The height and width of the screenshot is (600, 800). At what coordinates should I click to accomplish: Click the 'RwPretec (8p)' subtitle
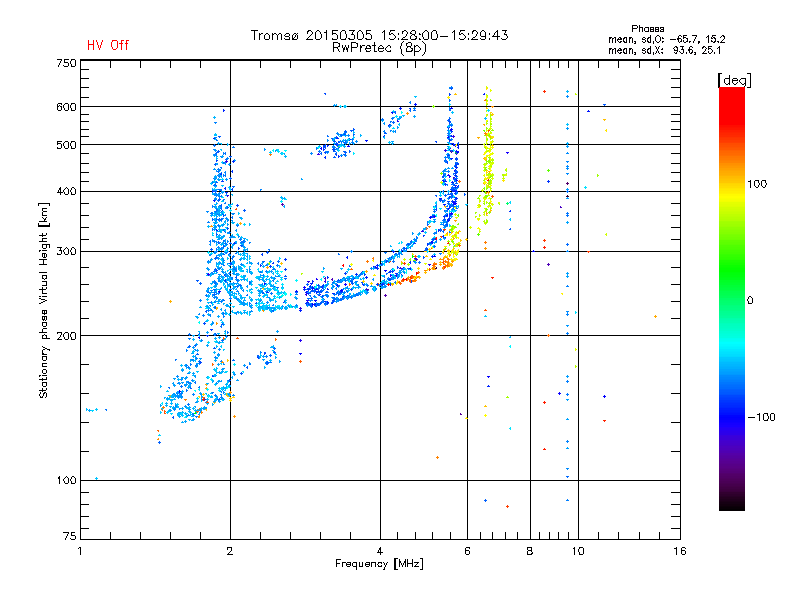coord(380,48)
